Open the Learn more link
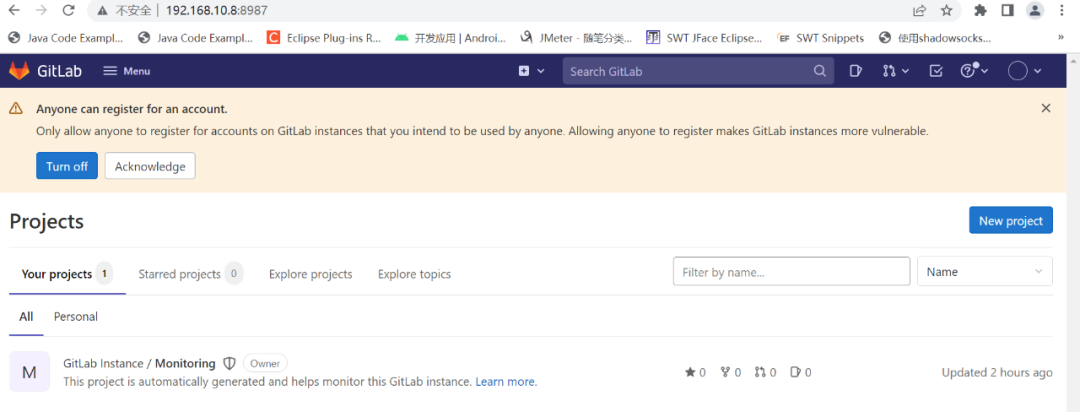Screen dimensions: 1080x412 (x=506, y=381)
